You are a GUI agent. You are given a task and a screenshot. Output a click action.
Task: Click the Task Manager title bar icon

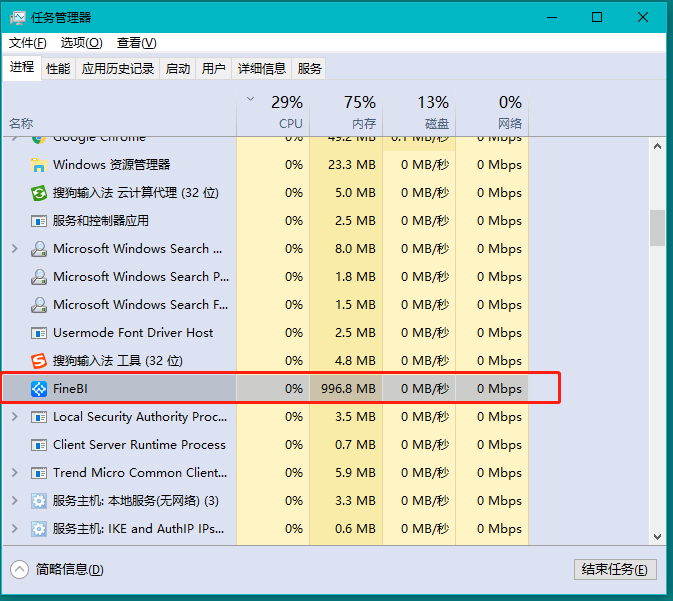[18, 18]
